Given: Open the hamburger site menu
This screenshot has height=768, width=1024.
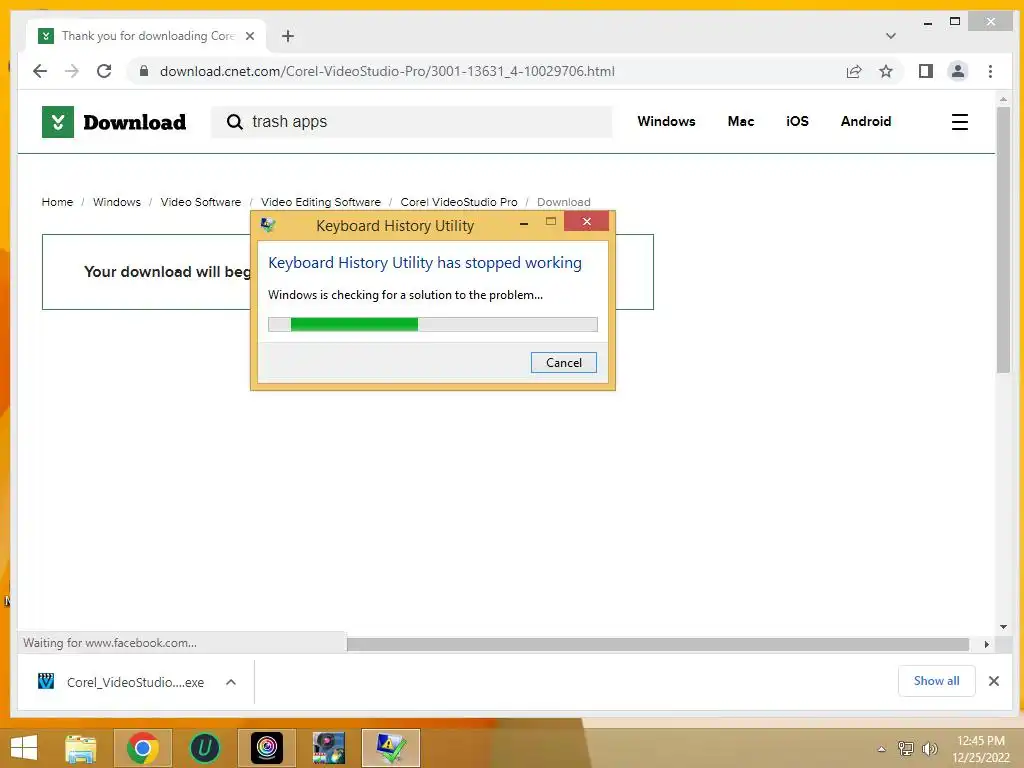Looking at the screenshot, I should tap(959, 122).
